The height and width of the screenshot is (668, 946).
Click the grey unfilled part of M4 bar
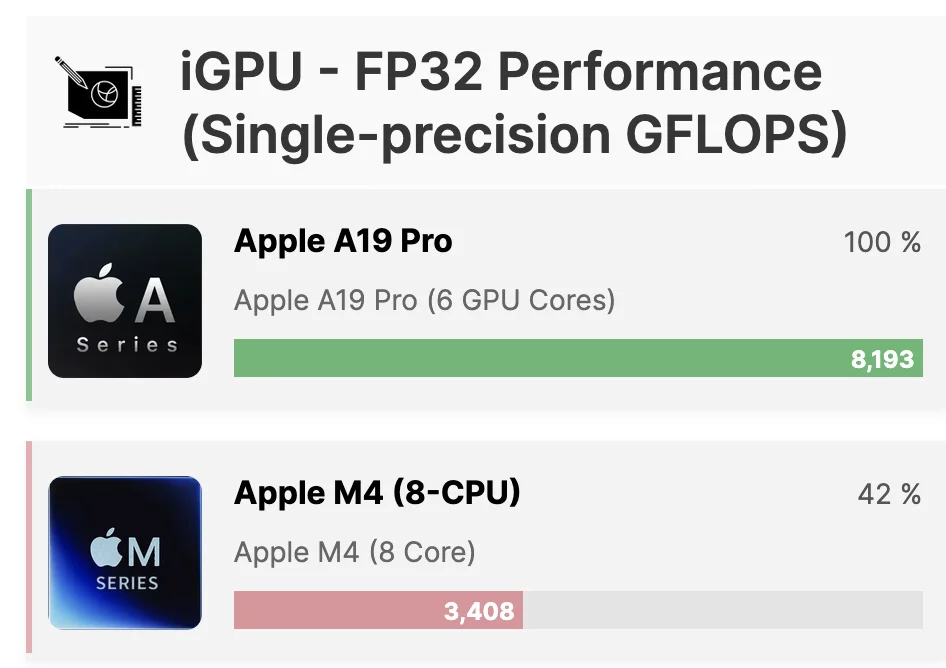(x=720, y=610)
